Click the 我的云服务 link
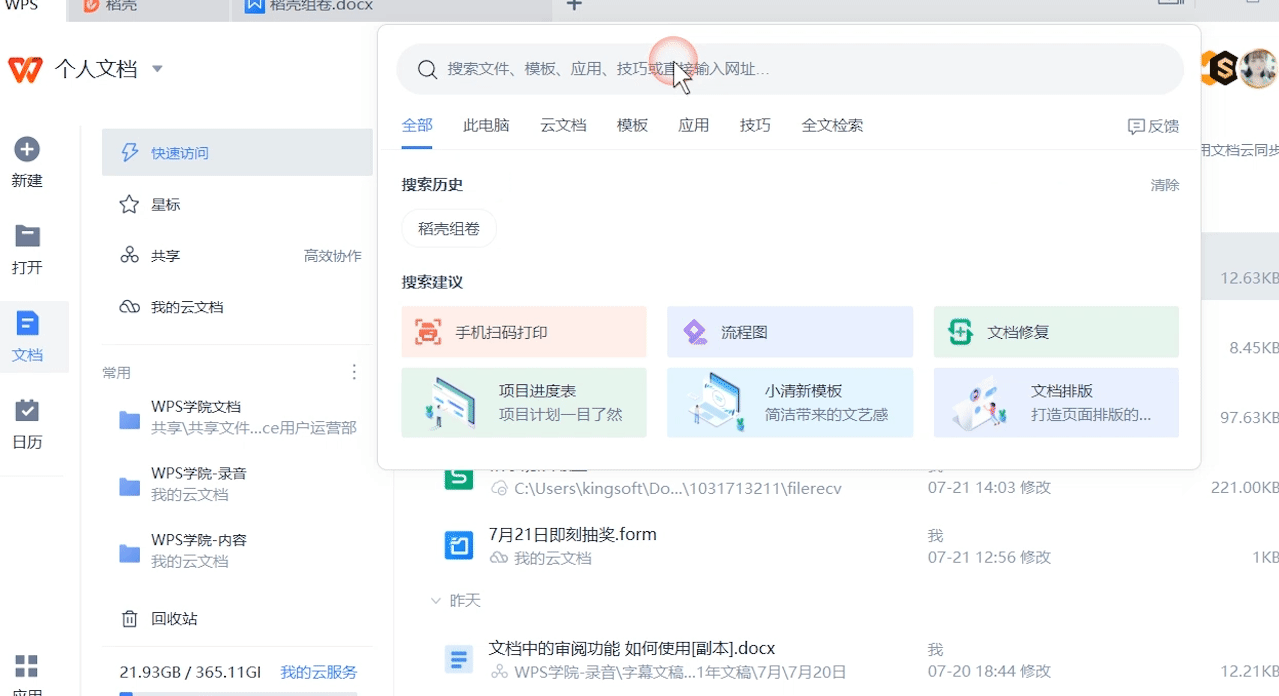The height and width of the screenshot is (696, 1279). [x=318, y=672]
